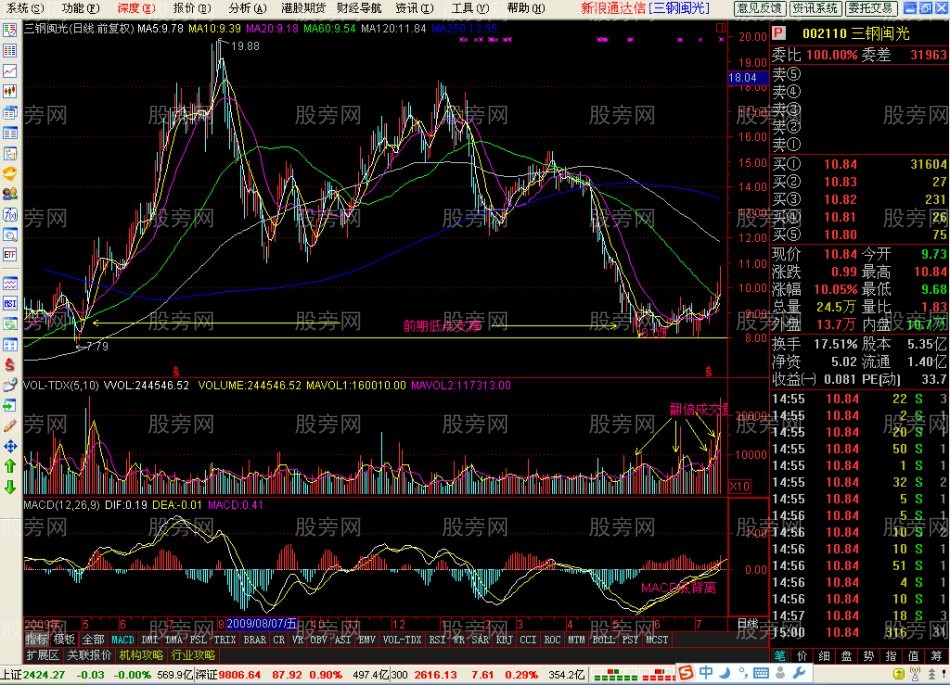Click the blue four-way move arrows icon

tap(10, 446)
